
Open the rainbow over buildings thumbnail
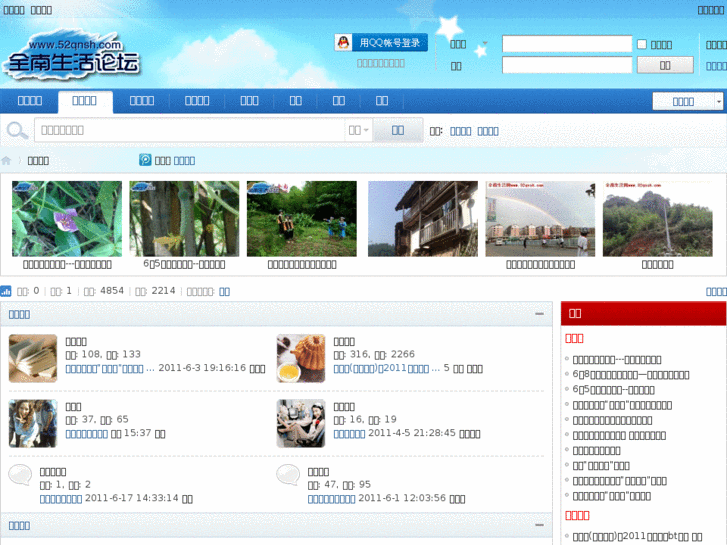(540, 219)
